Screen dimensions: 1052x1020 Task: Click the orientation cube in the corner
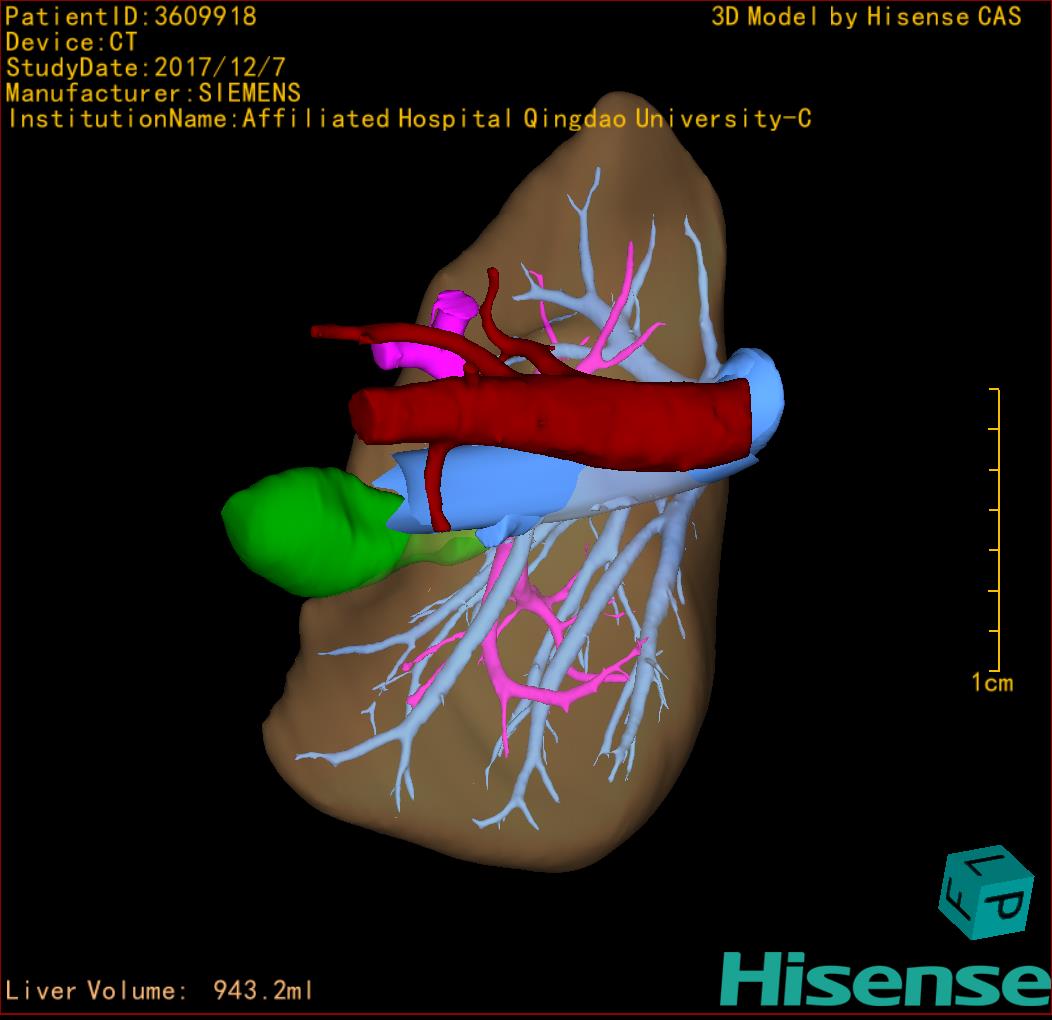tap(986, 892)
